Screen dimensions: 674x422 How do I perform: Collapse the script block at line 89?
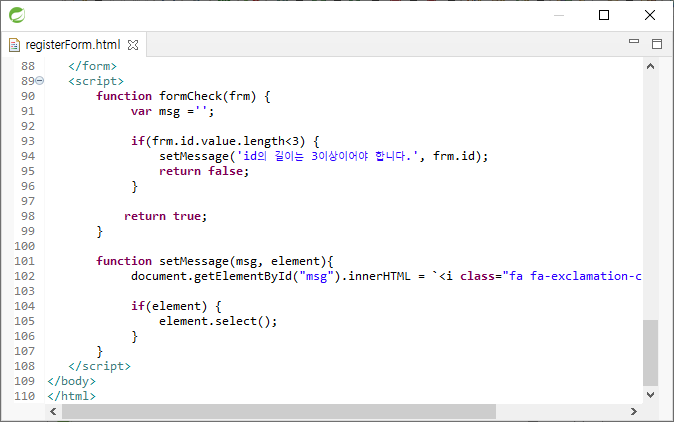click(x=40, y=80)
